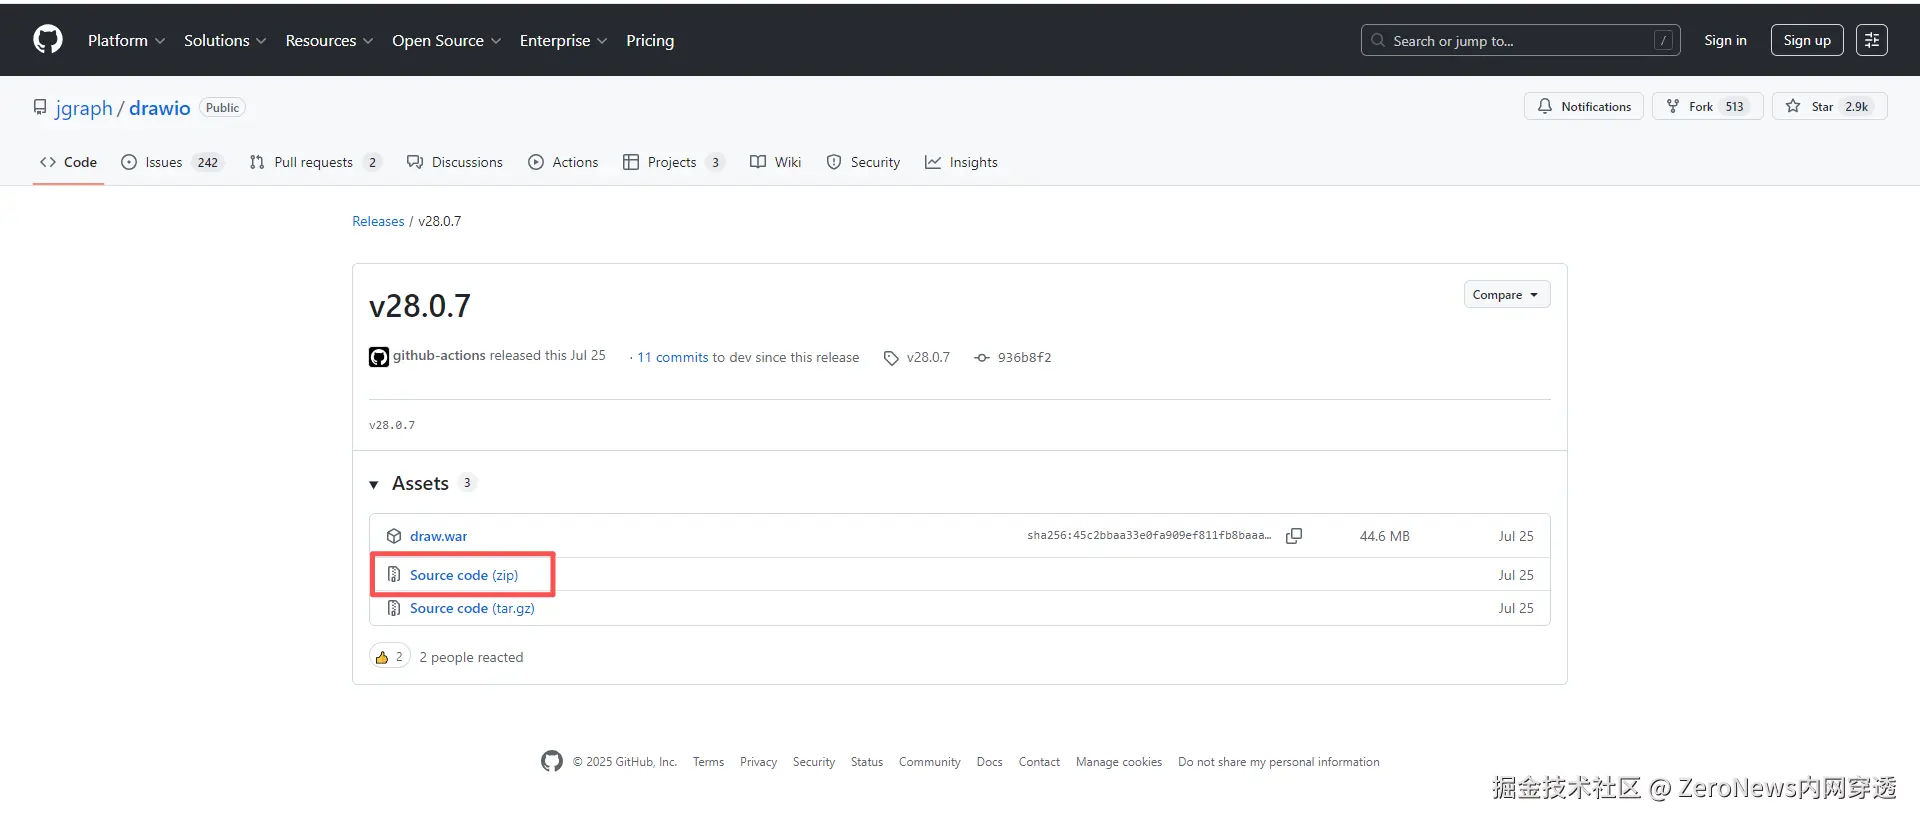
Task: Click the Notifications bell button
Action: point(1583,106)
